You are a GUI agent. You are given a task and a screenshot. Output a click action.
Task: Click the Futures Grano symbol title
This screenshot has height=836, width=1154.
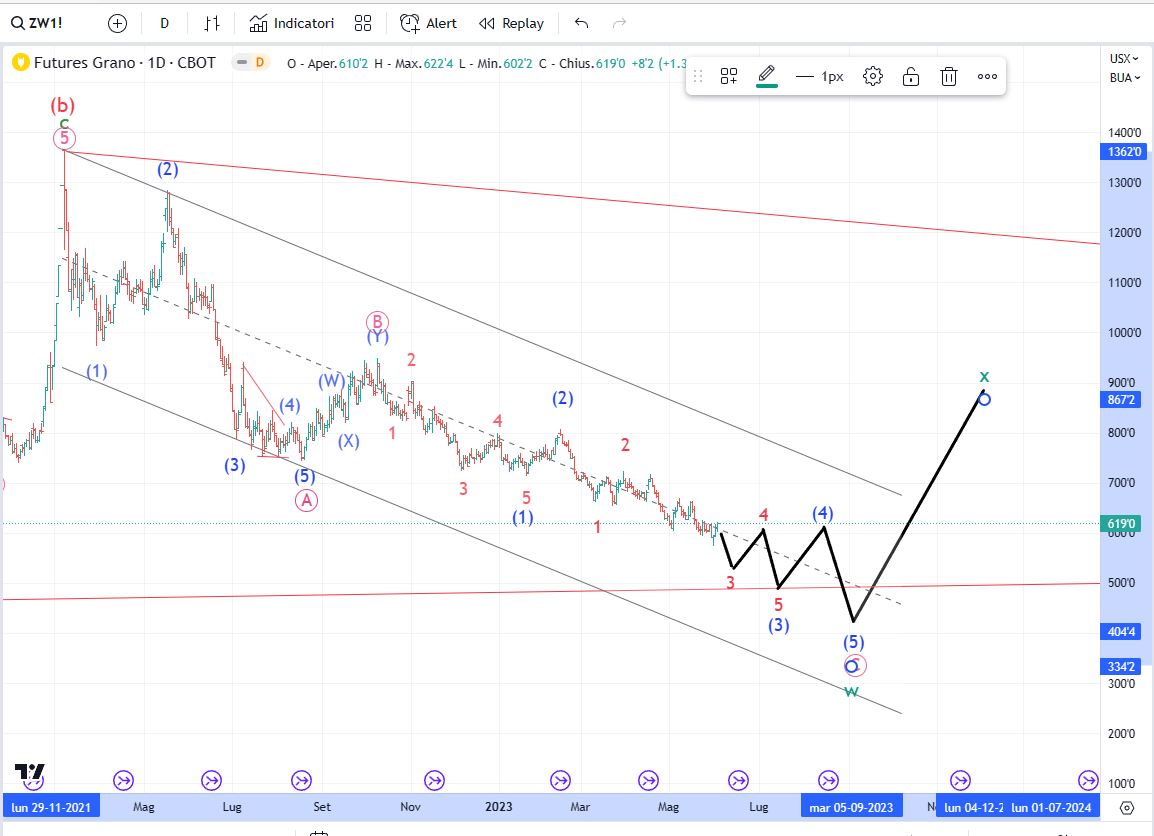[x=124, y=63]
